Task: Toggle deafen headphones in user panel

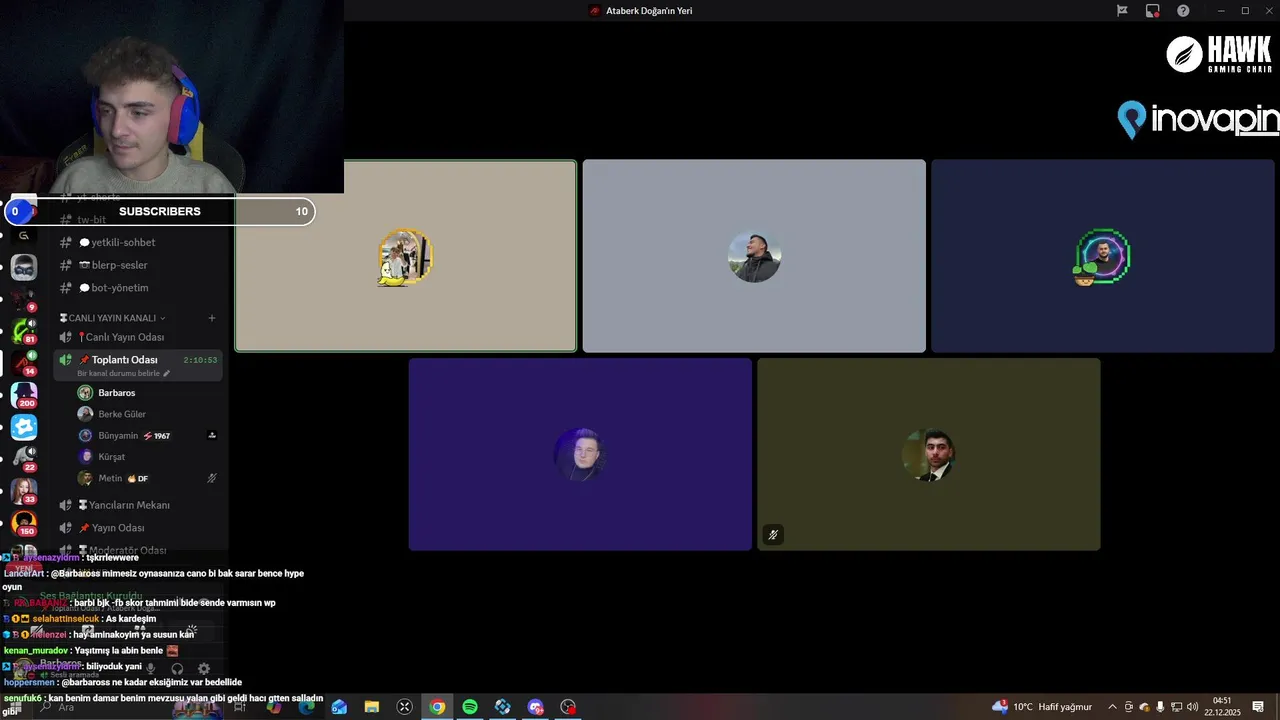Action: click(177, 668)
